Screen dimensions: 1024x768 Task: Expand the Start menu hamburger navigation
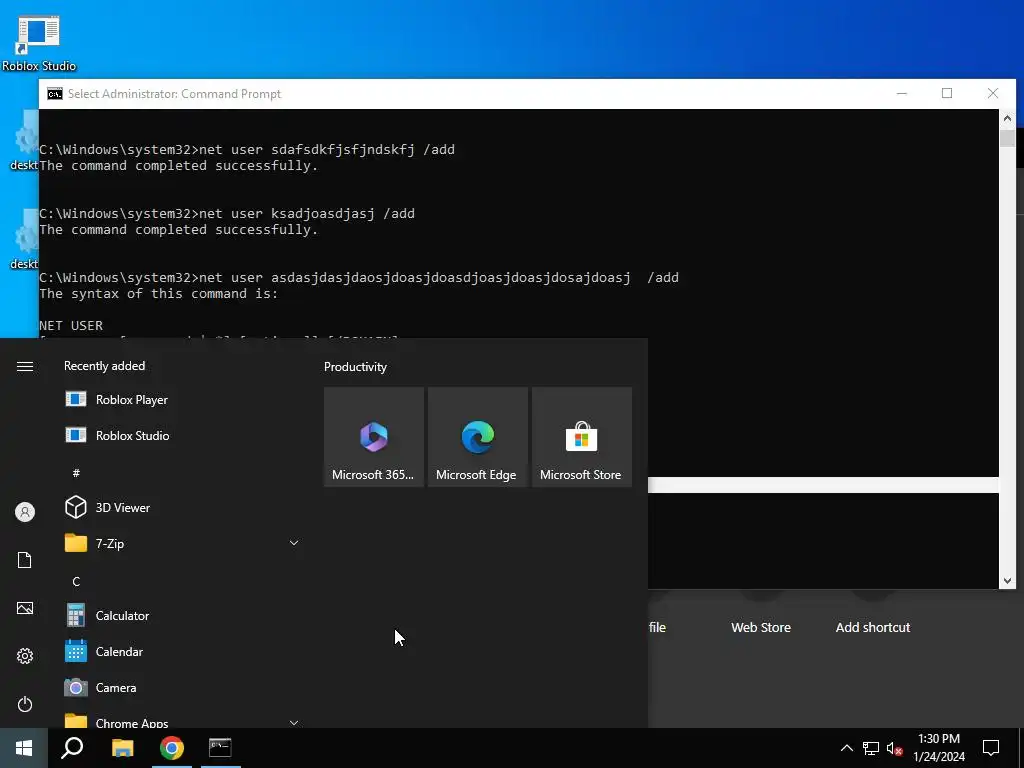[x=25, y=366]
